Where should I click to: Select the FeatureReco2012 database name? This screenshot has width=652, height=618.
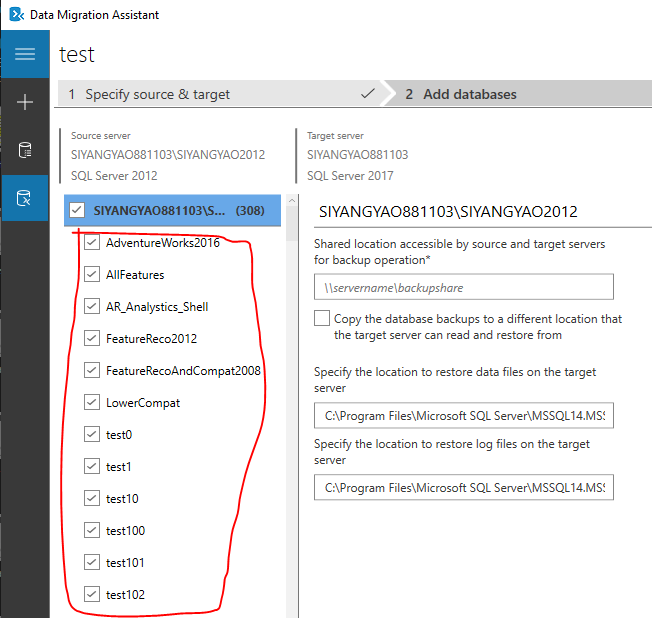coord(151,339)
